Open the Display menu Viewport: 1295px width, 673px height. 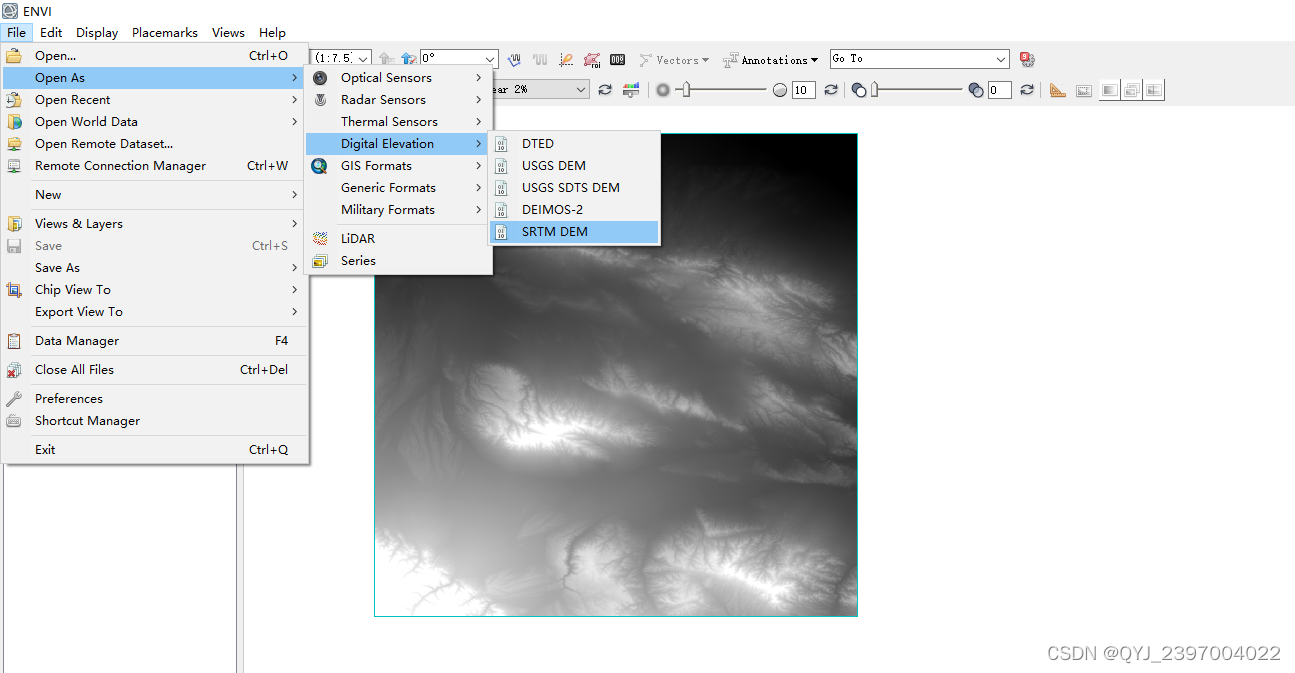point(97,33)
